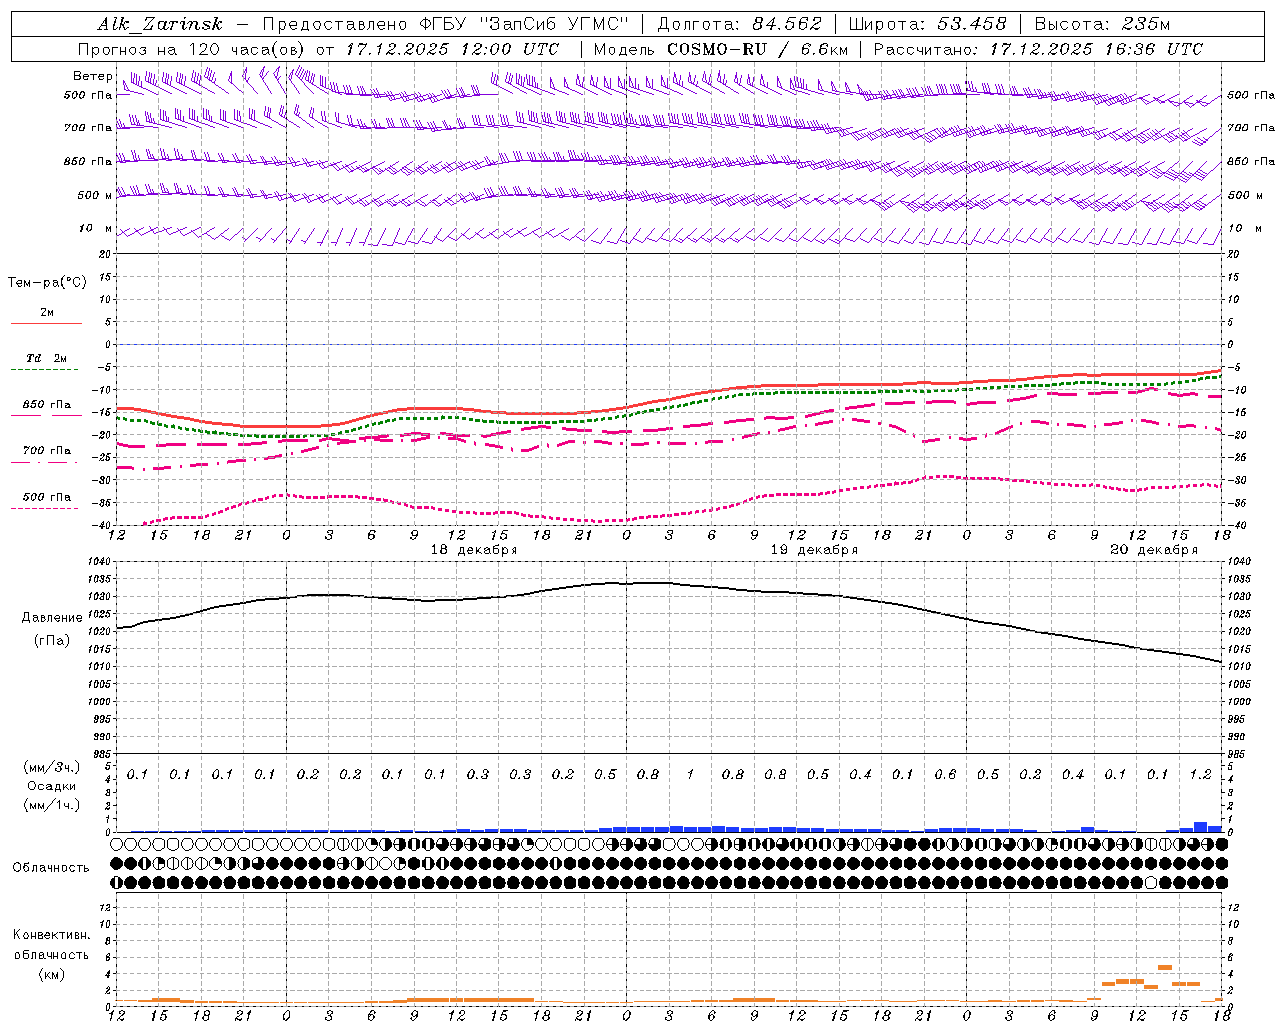This screenshot has height=1024, width=1280.
Task: Click the 18 декабря date label
Action: pos(474,550)
